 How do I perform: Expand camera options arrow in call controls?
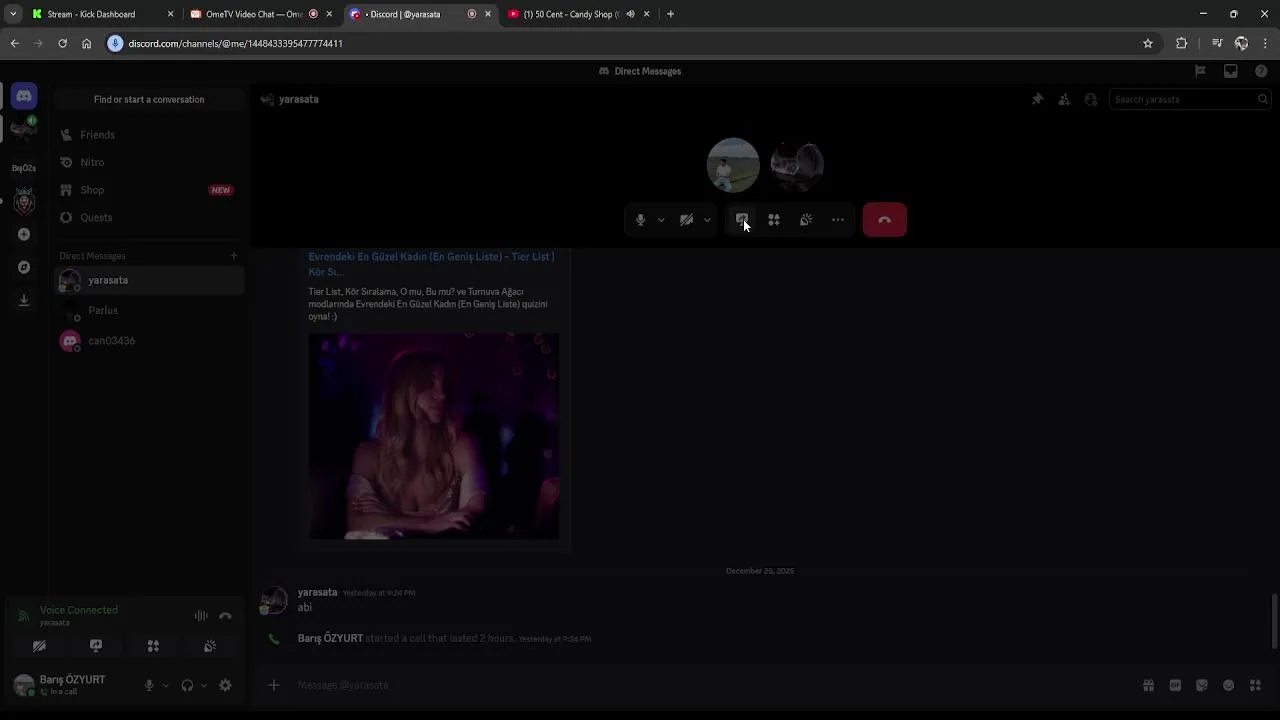pyautogui.click(x=707, y=220)
